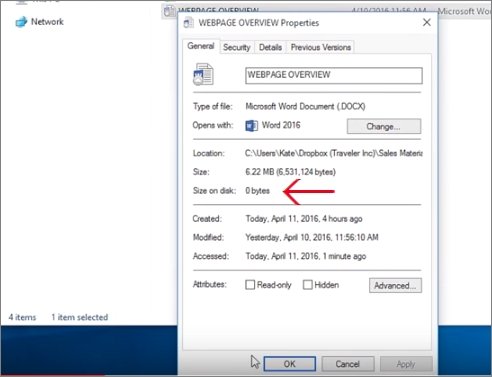The width and height of the screenshot is (492, 377).
Task: Enable the Hidden attribute checkbox
Action: (x=308, y=285)
